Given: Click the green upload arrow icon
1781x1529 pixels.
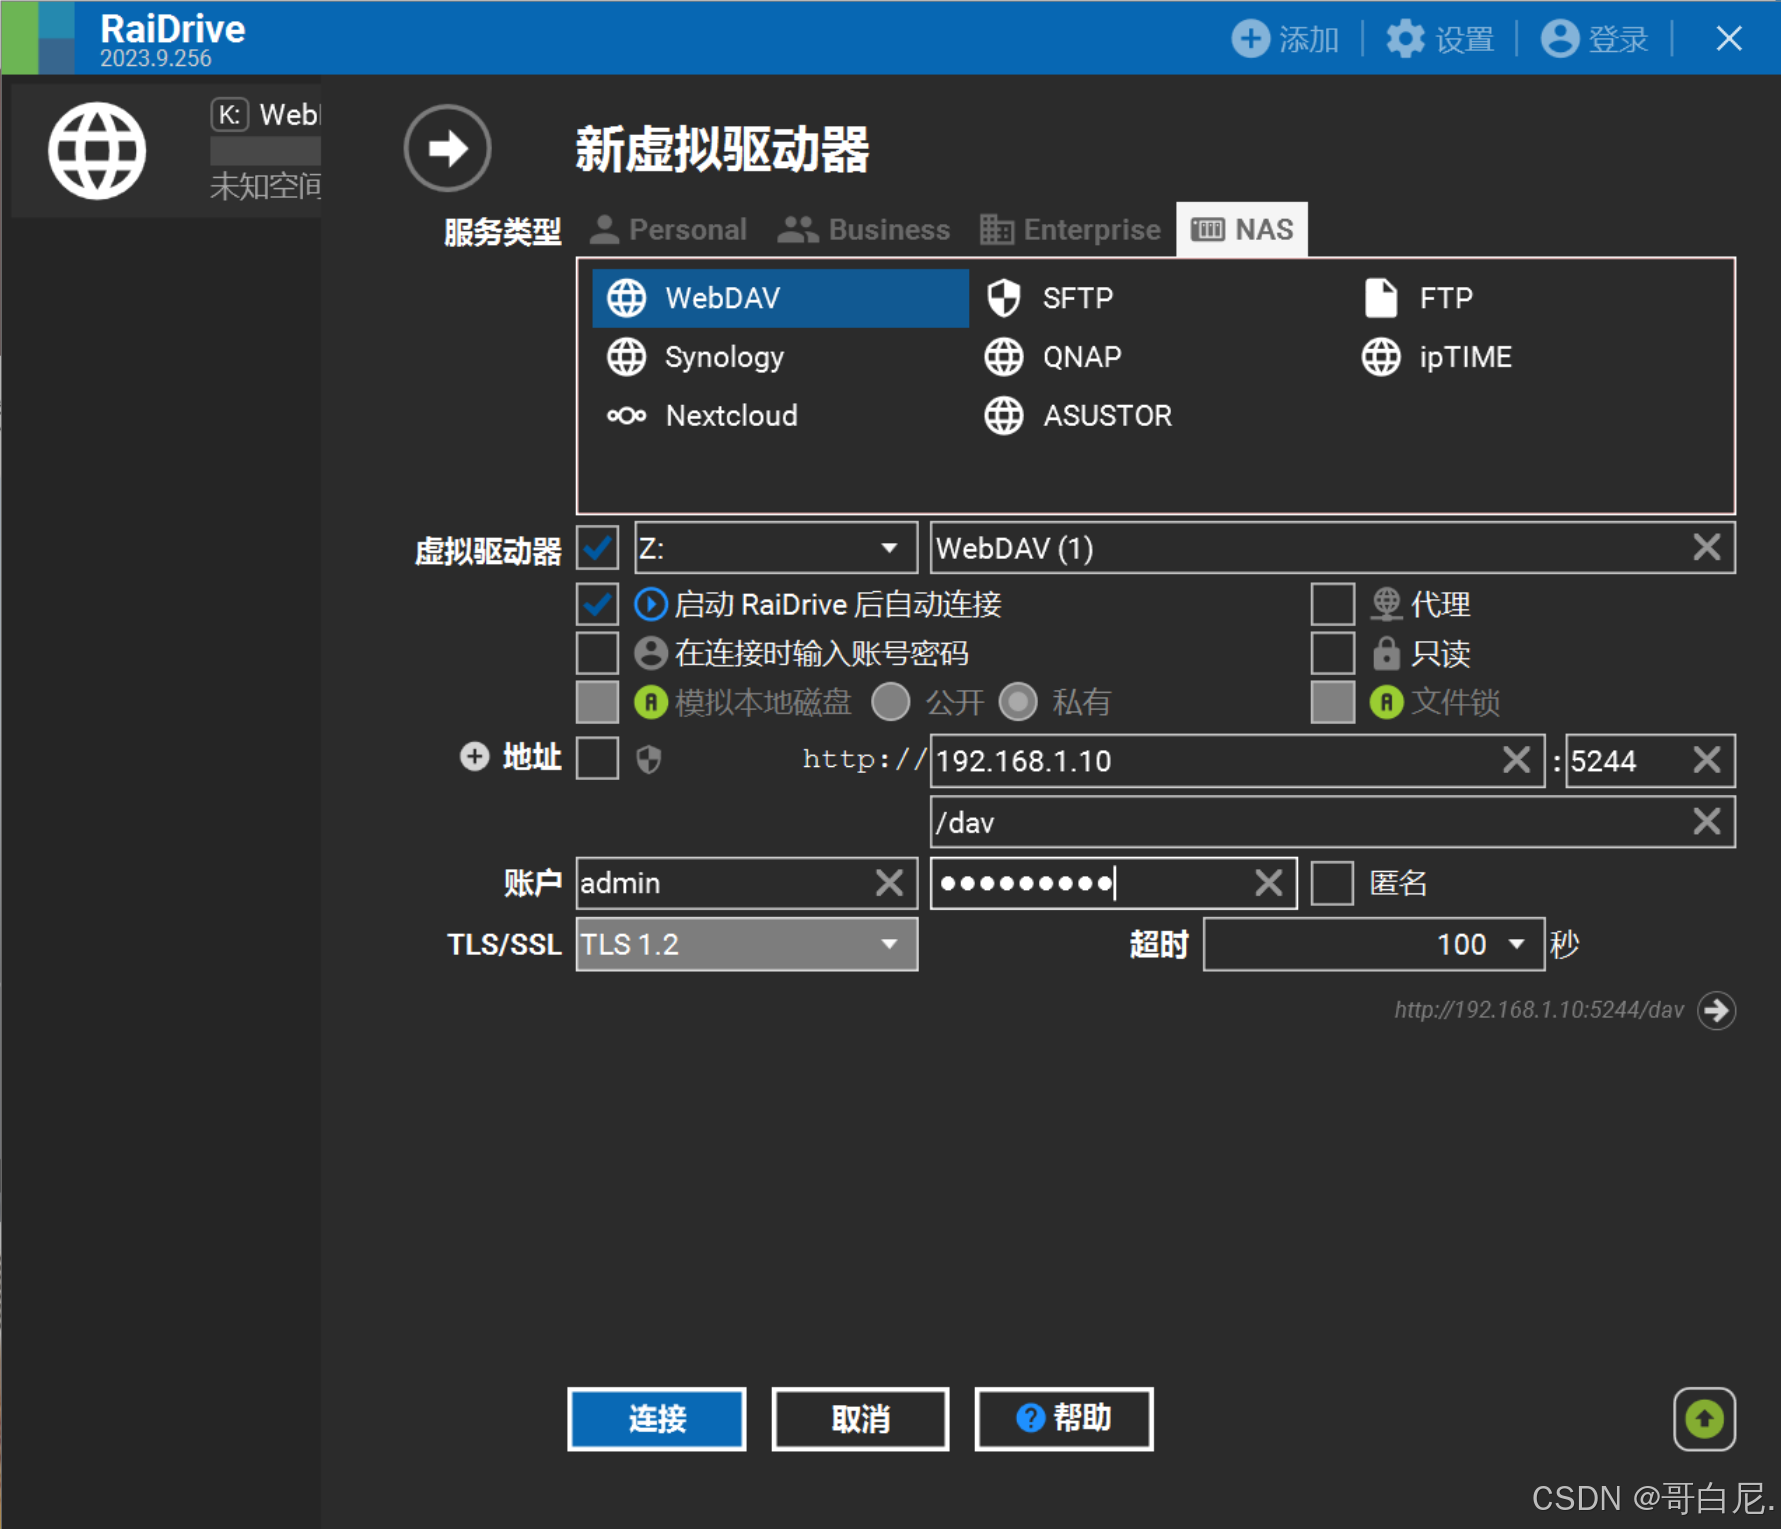Looking at the screenshot, I should (1704, 1418).
